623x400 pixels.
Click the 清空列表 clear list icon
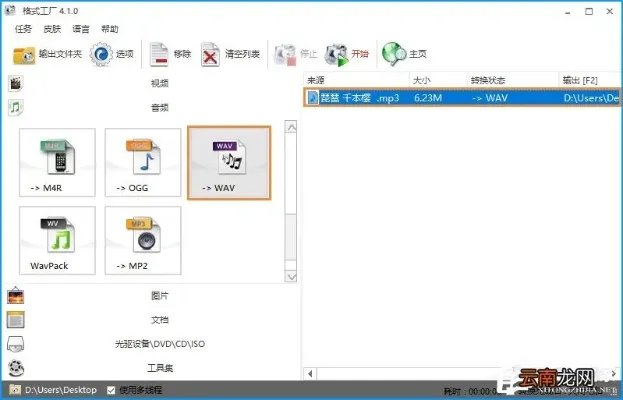coord(210,54)
